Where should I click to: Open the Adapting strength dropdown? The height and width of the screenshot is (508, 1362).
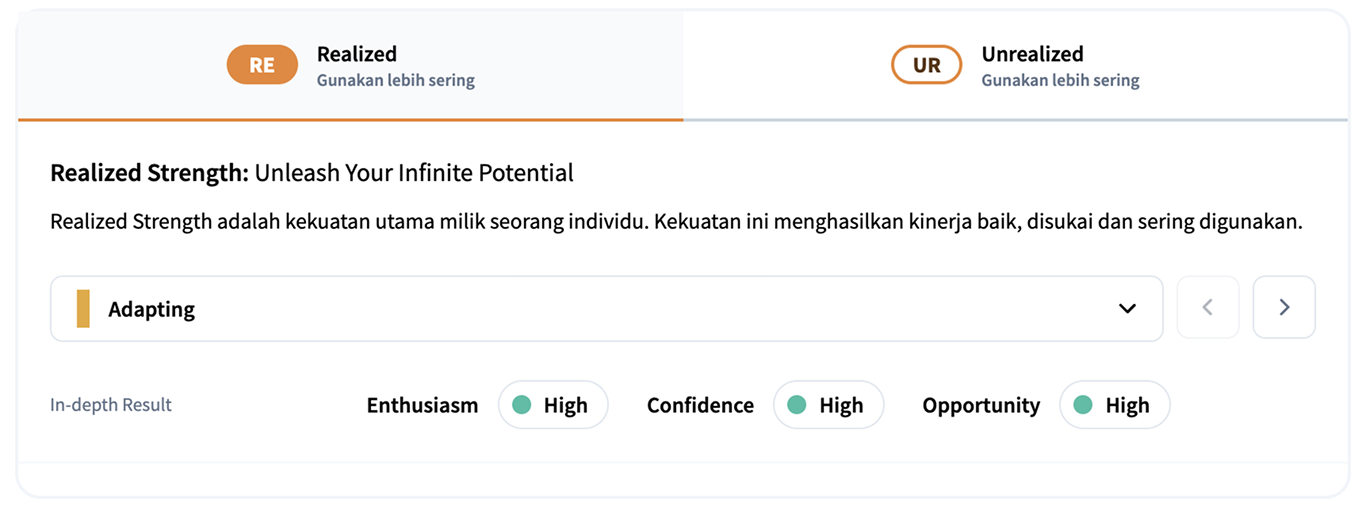[606, 309]
